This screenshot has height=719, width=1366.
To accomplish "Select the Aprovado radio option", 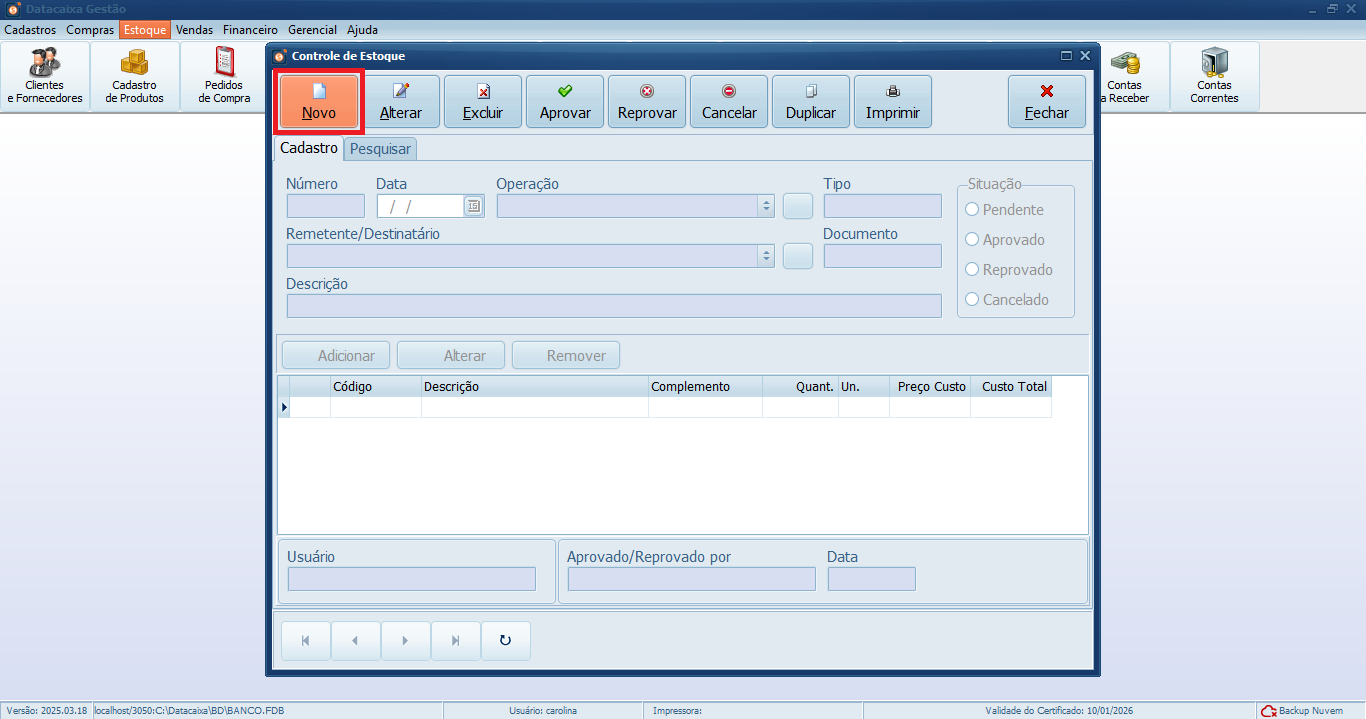I will click(x=972, y=240).
